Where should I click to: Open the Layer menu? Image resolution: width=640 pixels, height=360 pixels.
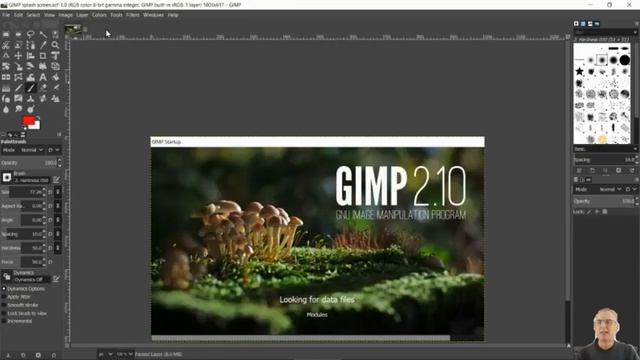pos(82,15)
